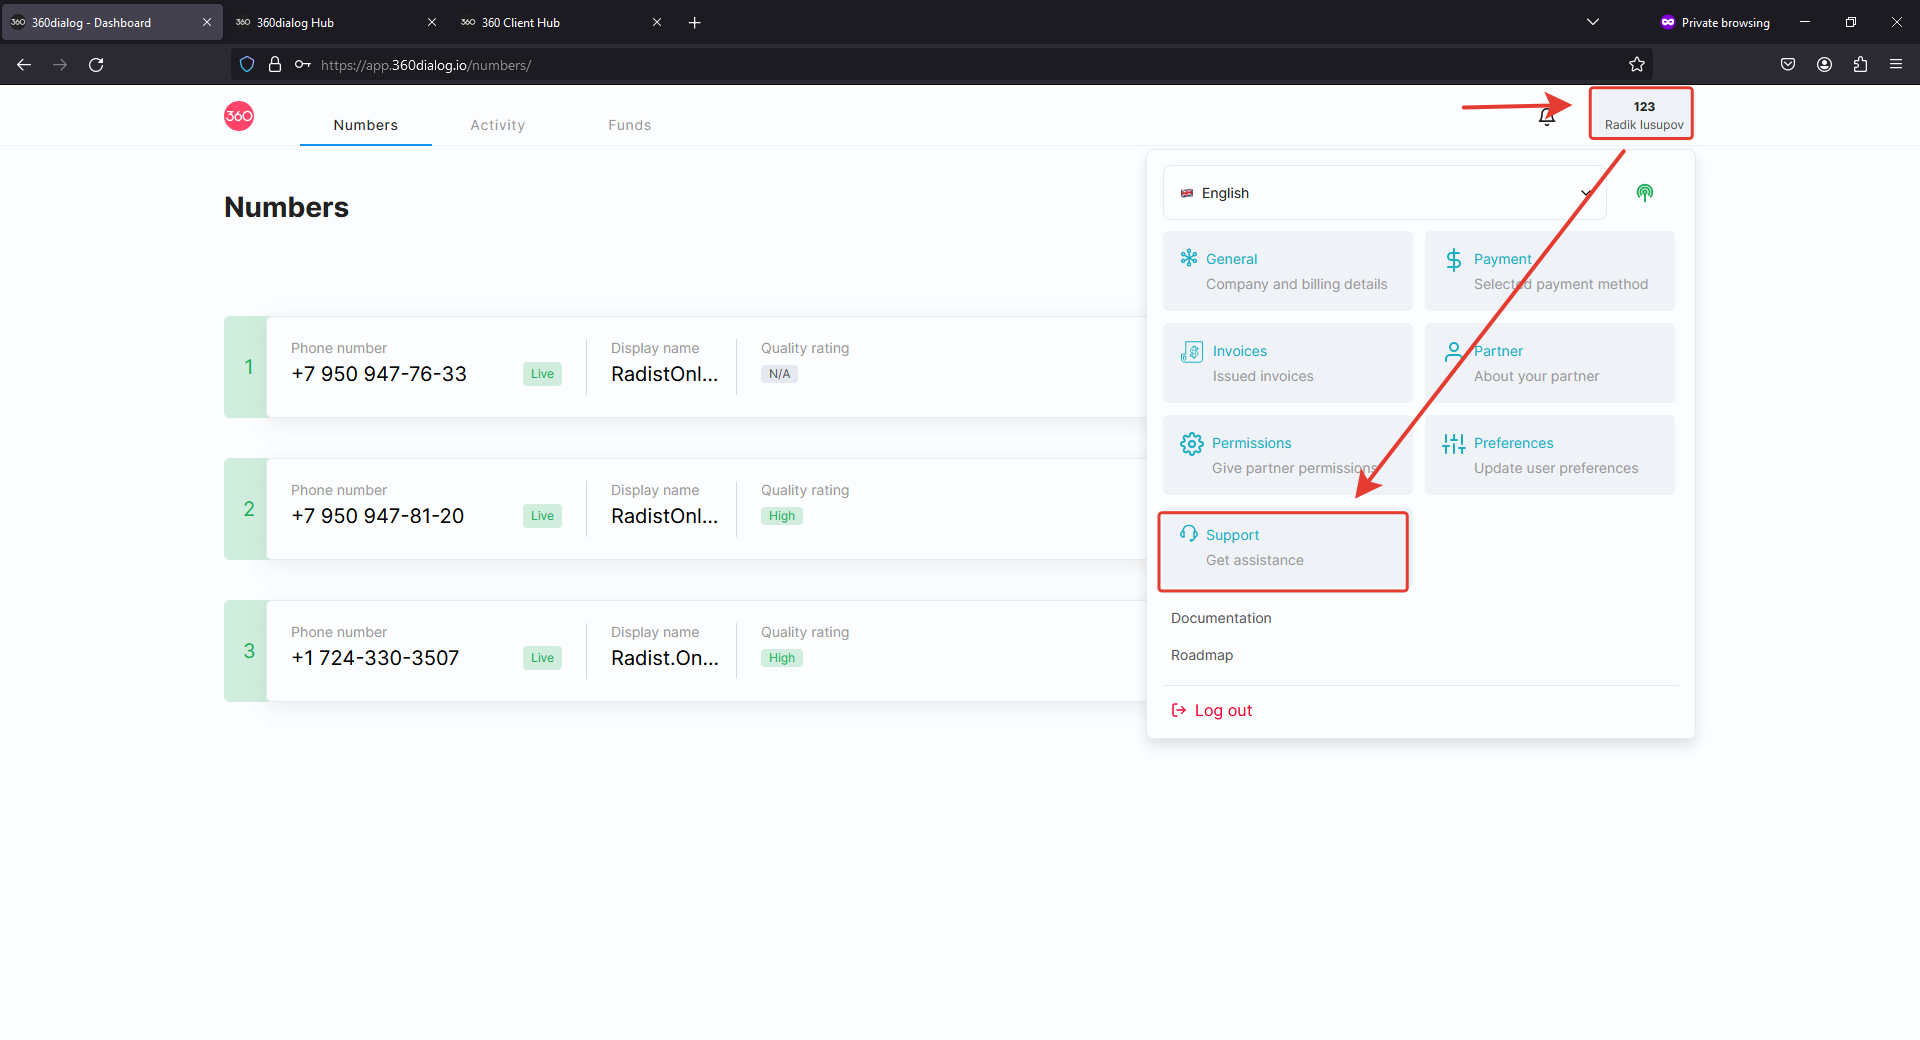Open Preferences card
The width and height of the screenshot is (1920, 1040).
[1550, 455]
